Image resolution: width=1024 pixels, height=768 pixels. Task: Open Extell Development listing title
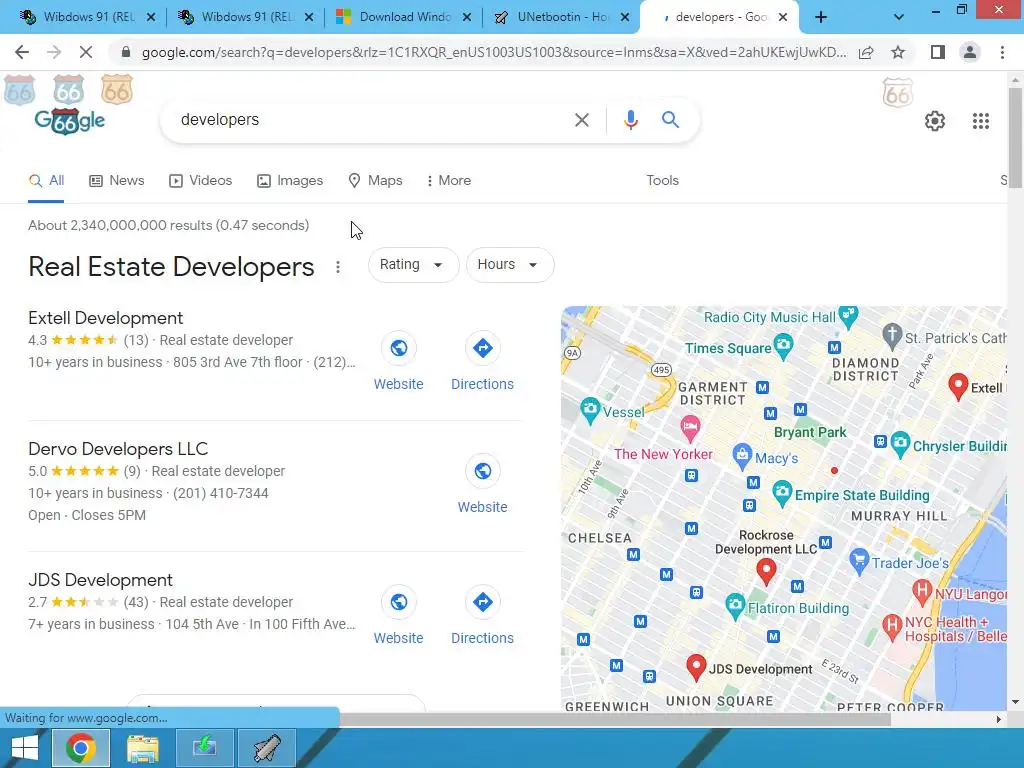105,318
